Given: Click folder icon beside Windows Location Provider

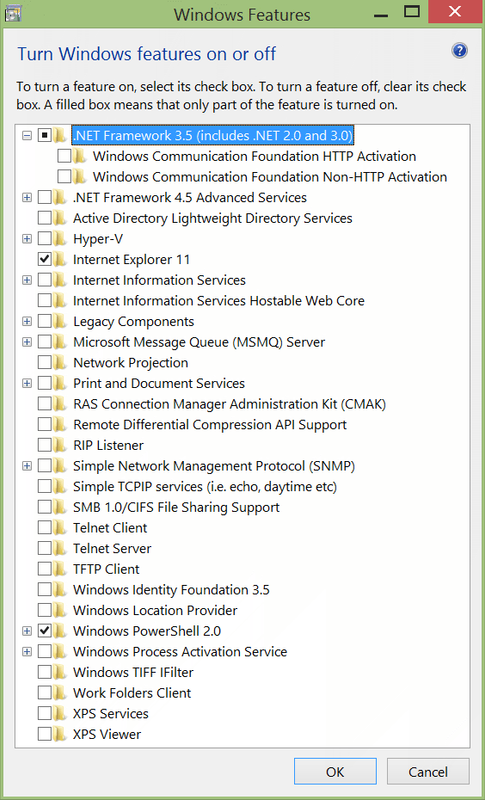Looking at the screenshot, I should coord(60,610).
